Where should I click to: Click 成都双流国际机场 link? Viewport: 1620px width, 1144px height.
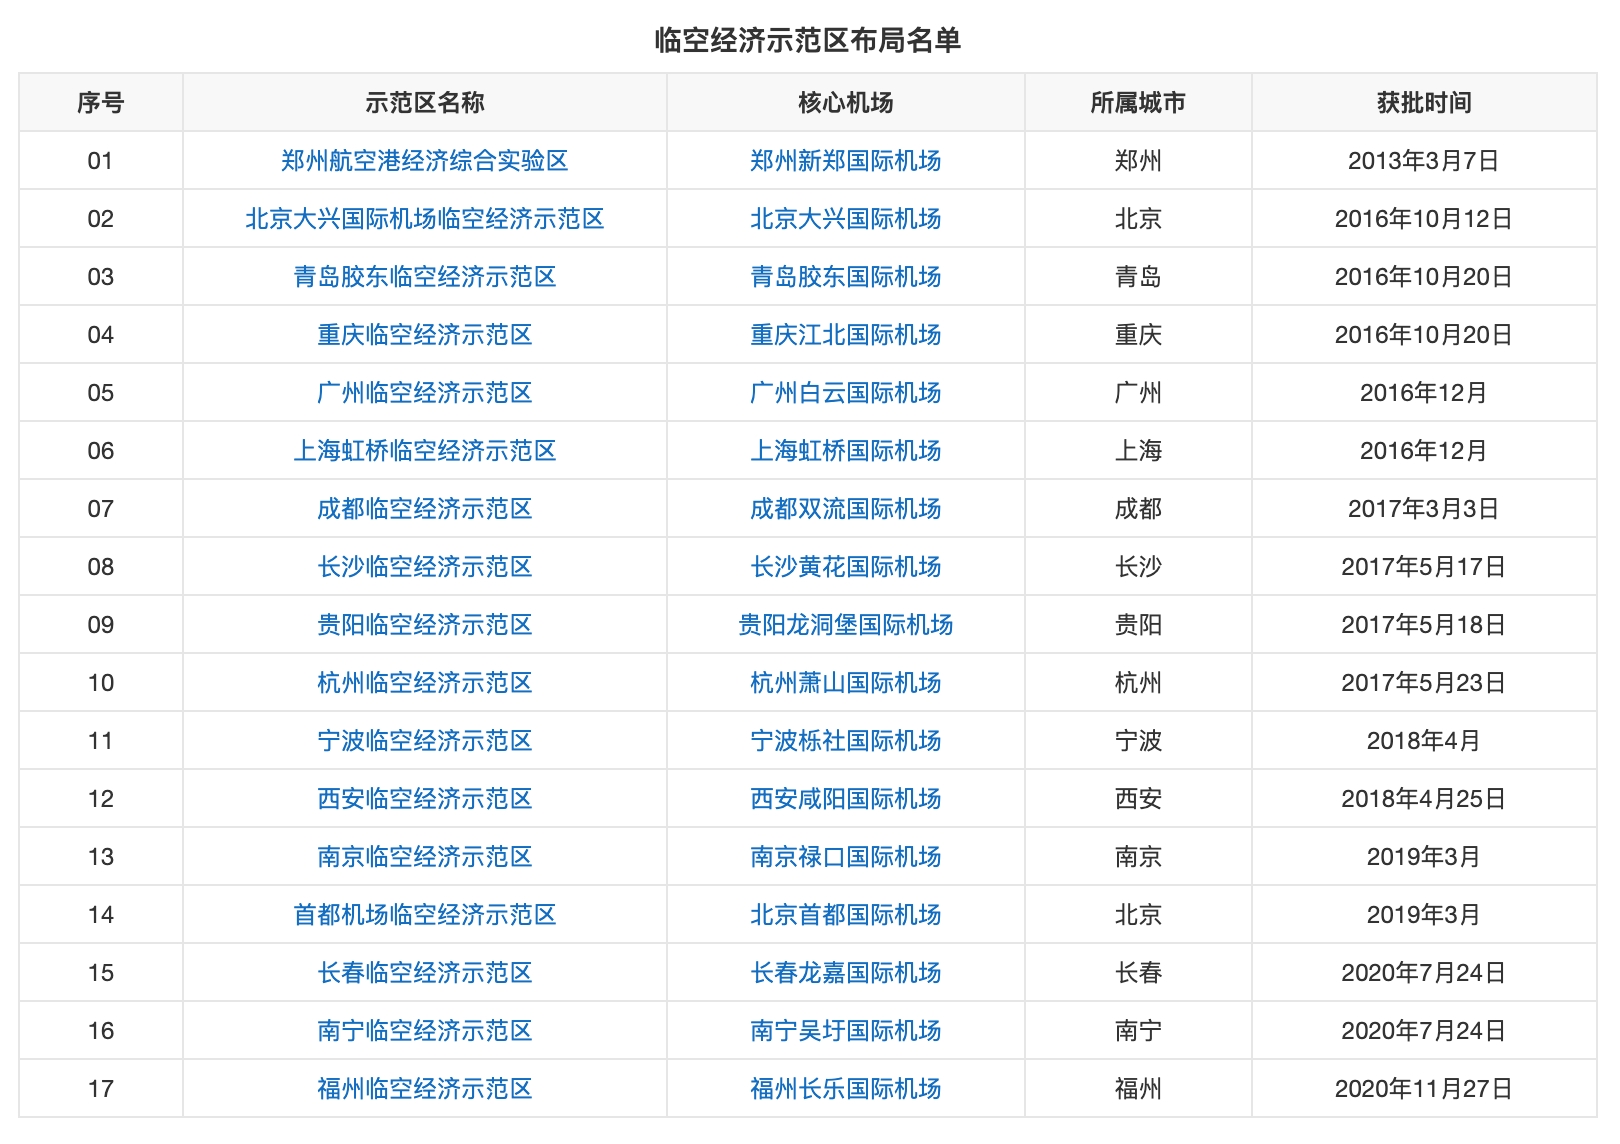(846, 509)
